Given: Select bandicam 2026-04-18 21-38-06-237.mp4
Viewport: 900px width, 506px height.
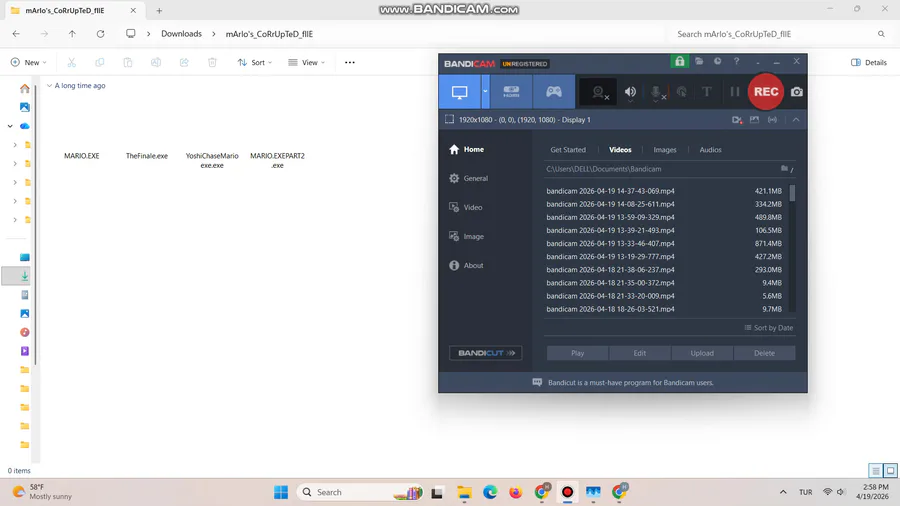Looking at the screenshot, I should coord(664,270).
